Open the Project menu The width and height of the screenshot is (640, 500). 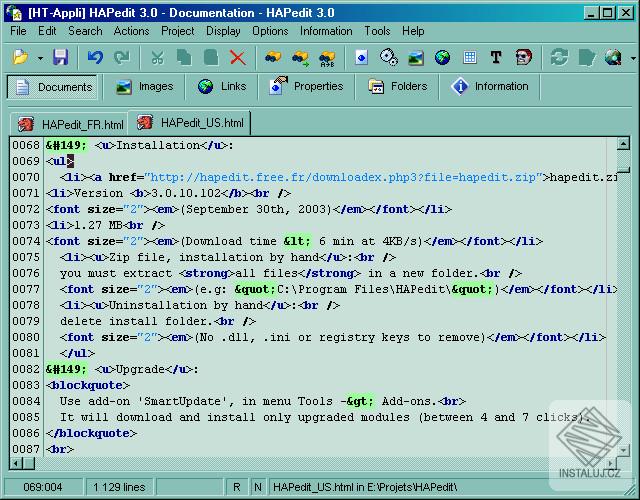click(178, 31)
